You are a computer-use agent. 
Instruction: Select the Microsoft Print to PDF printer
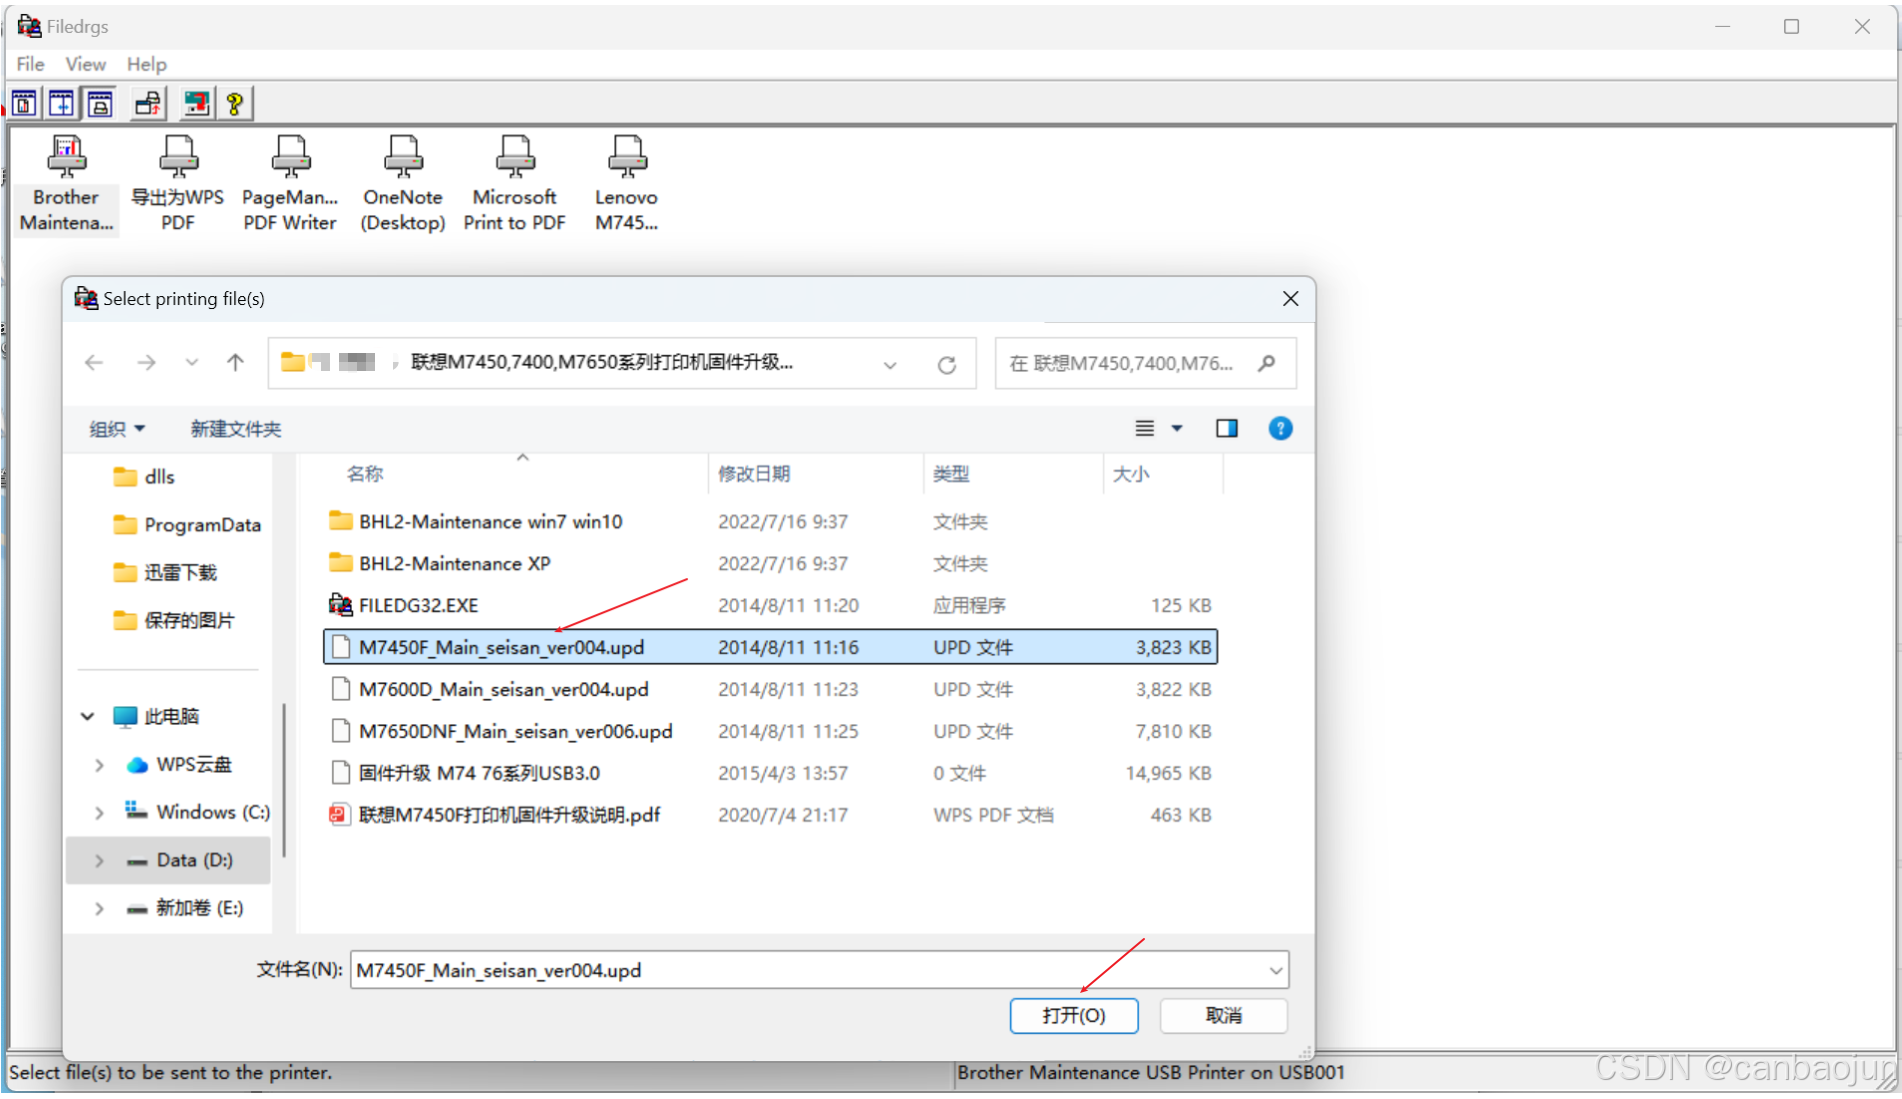click(515, 185)
